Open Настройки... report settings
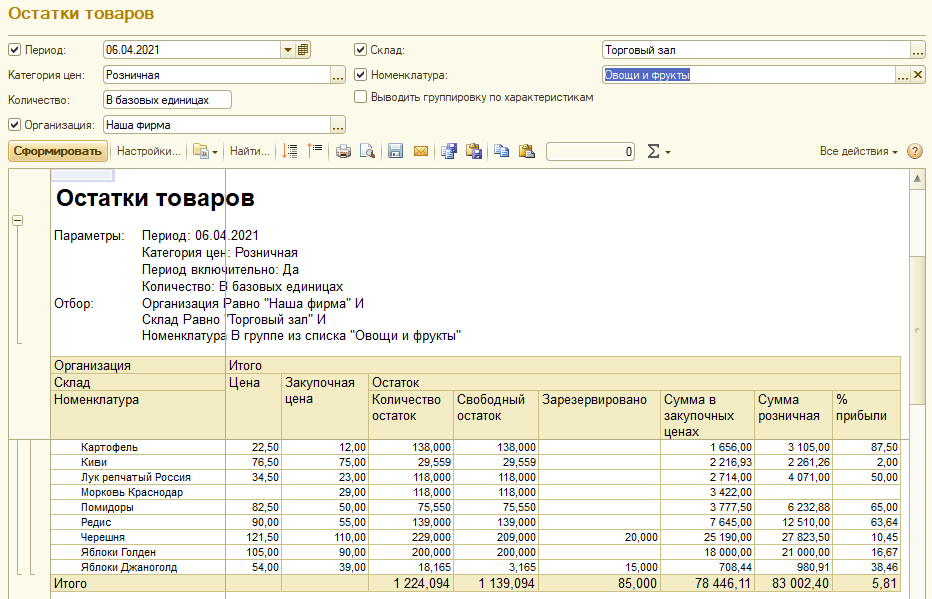 [x=149, y=151]
